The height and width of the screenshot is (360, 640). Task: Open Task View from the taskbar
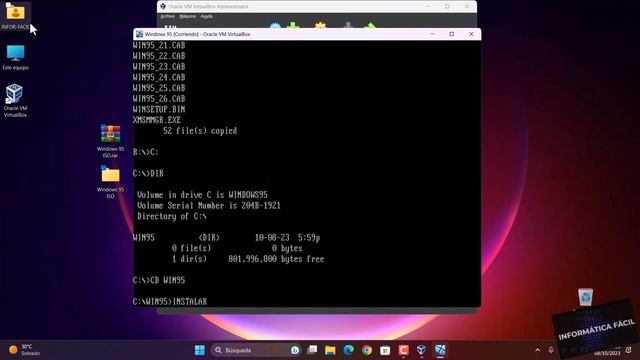point(312,350)
